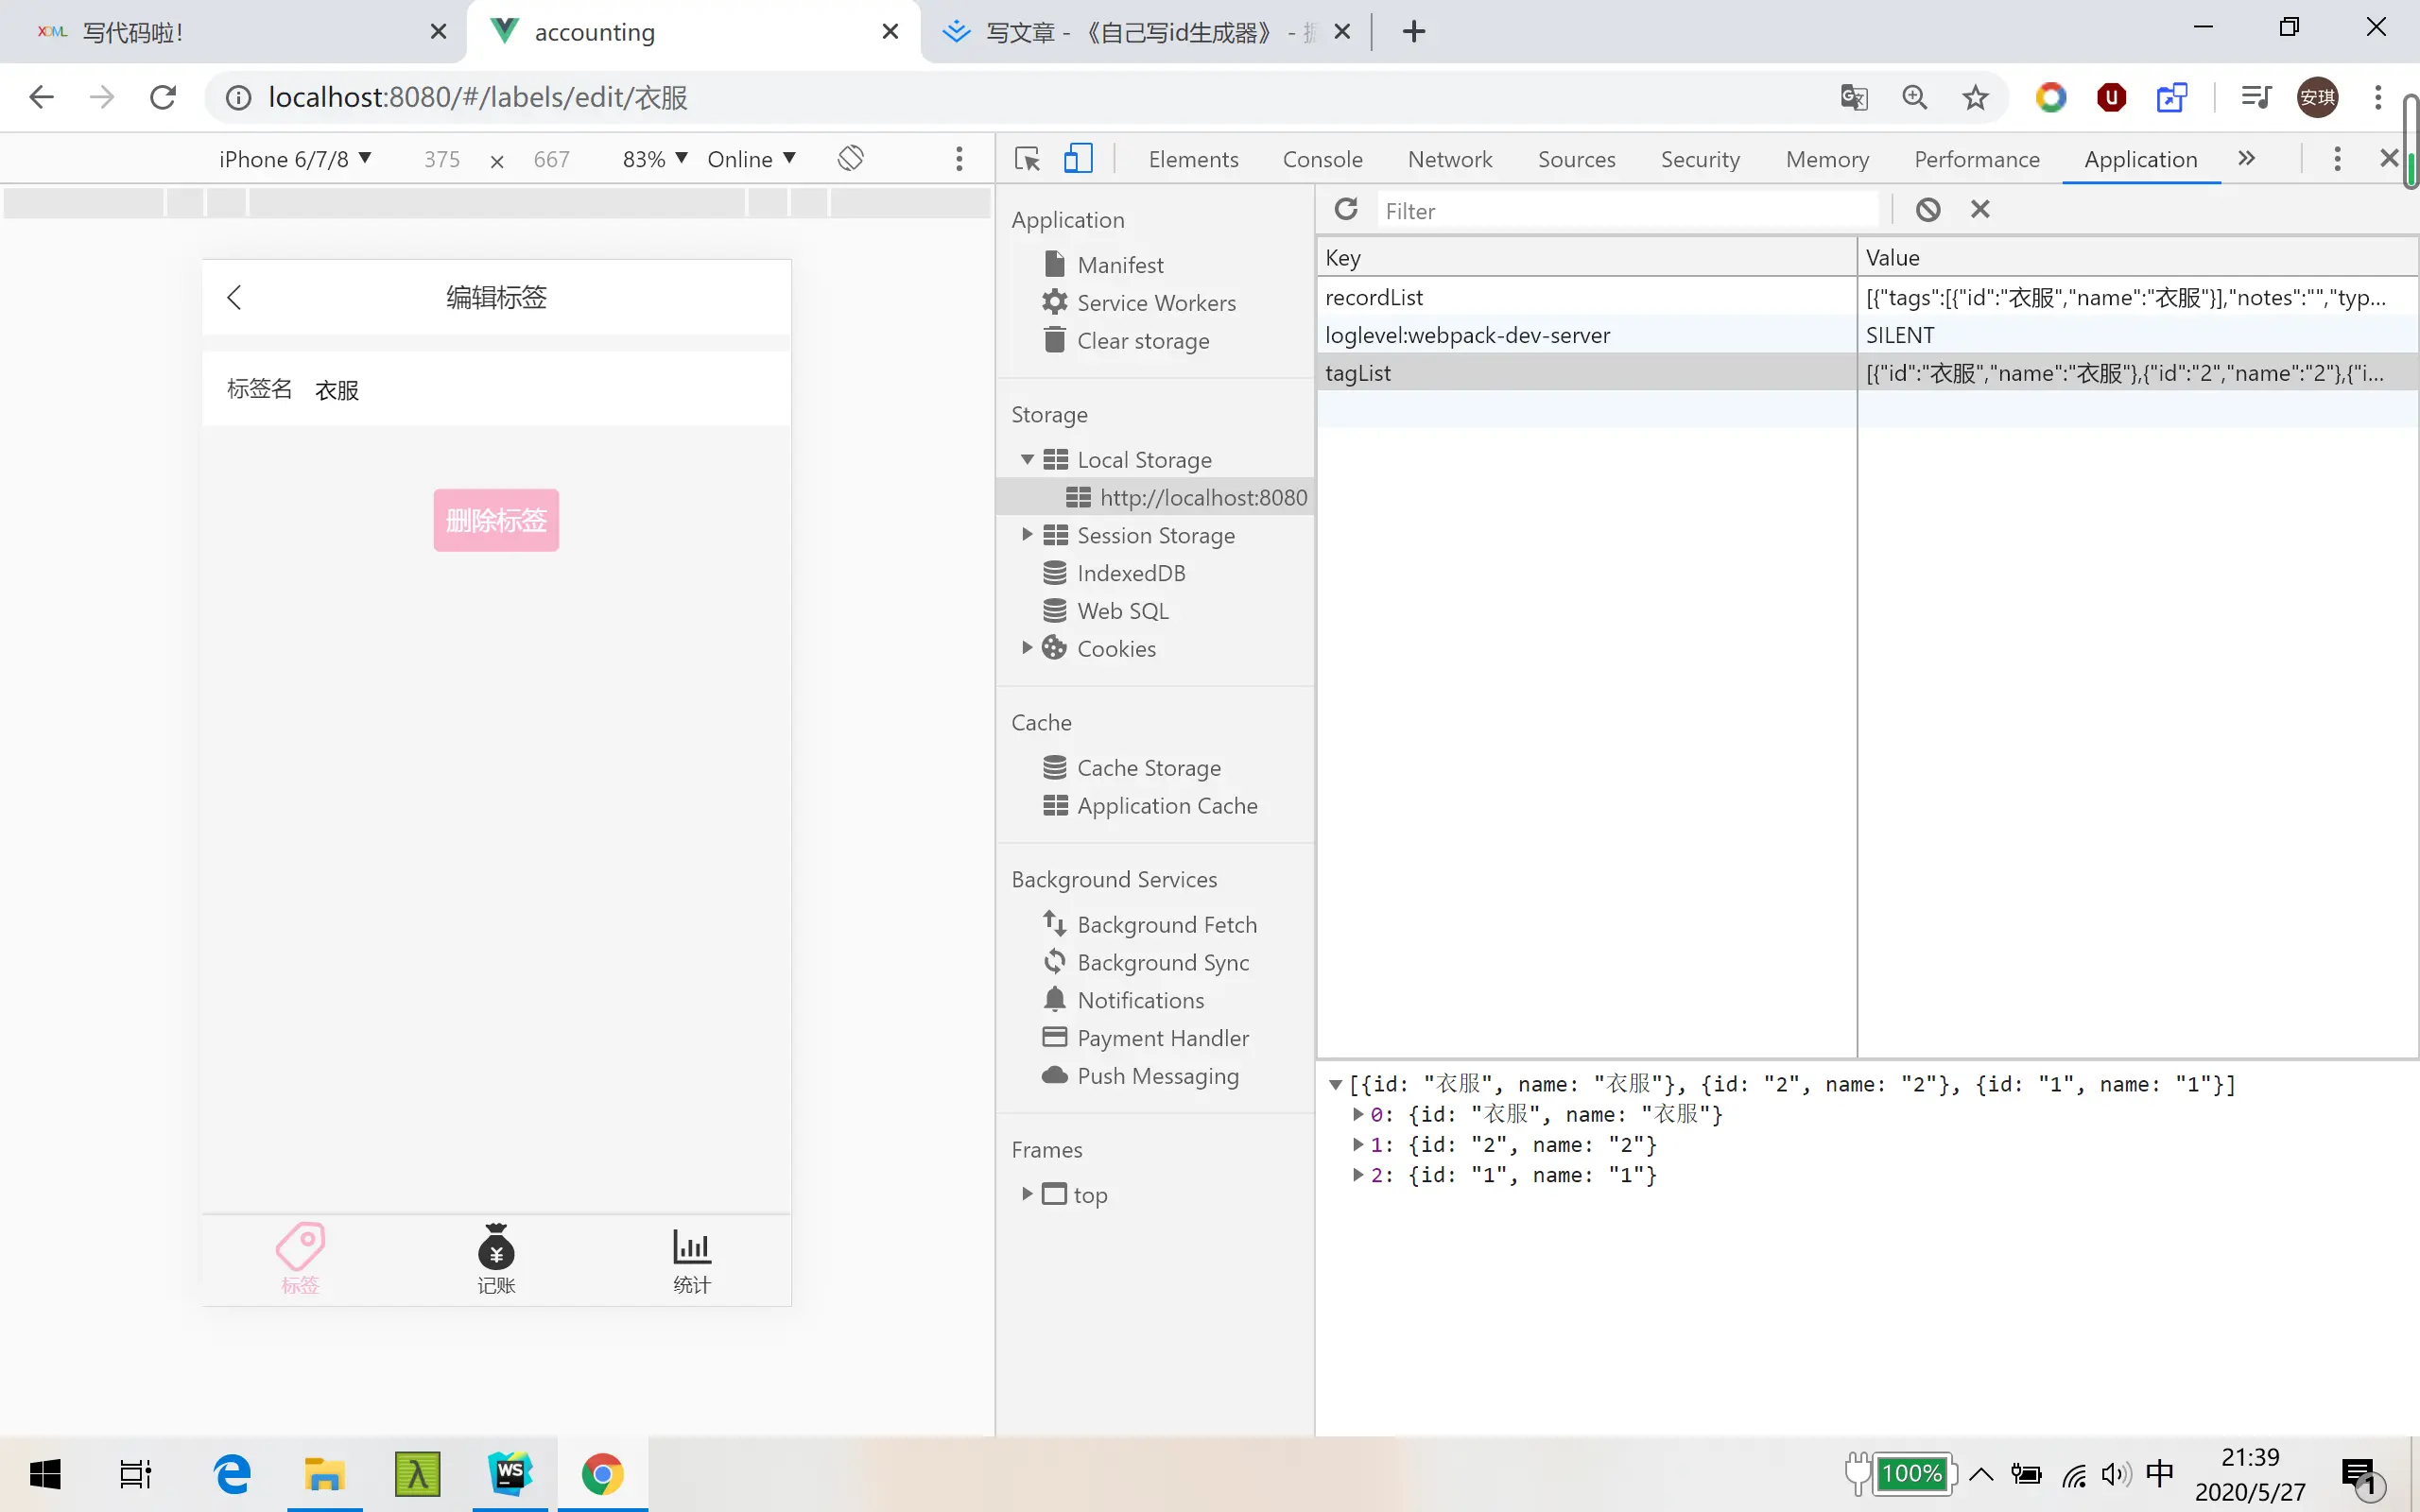The height and width of the screenshot is (1512, 2420).
Task: Bookmark this page with the star
Action: point(1975,98)
